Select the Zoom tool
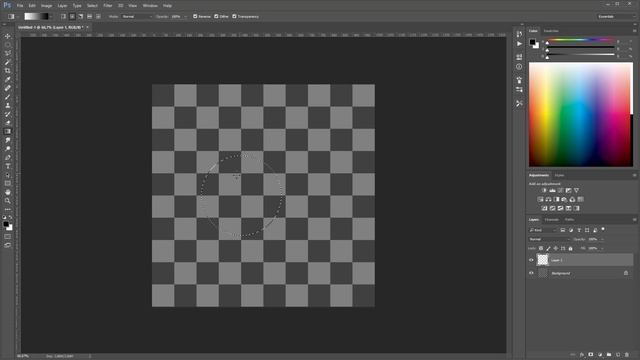The image size is (640, 360). pyautogui.click(x=8, y=201)
